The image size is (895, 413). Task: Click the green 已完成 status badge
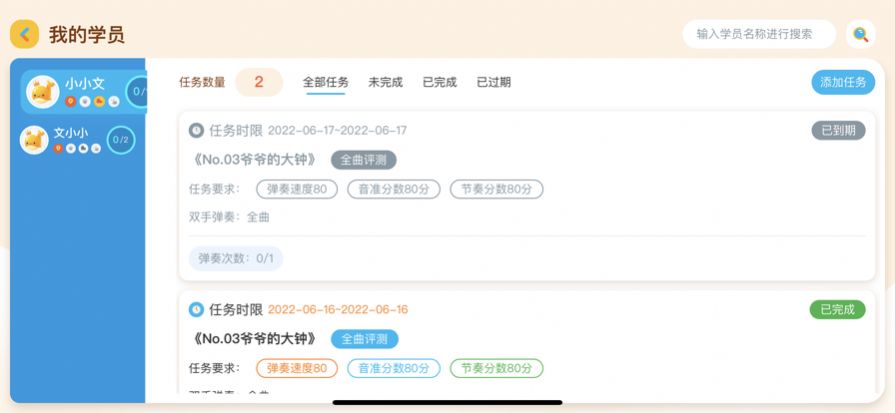pos(837,309)
